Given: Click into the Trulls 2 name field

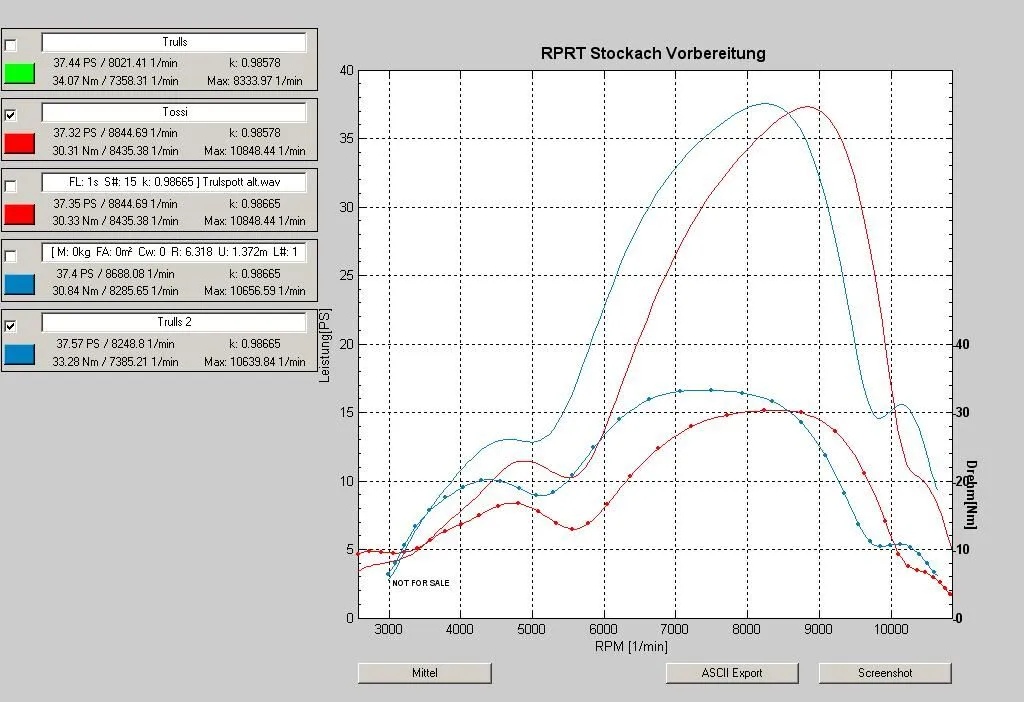Looking at the screenshot, I should click(173, 323).
